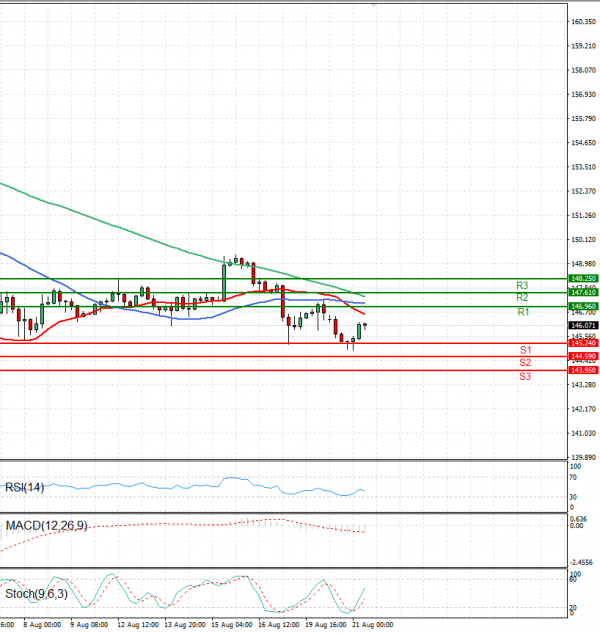Click the R1 resistance level label
The image size is (600, 633).
[x=523, y=312]
